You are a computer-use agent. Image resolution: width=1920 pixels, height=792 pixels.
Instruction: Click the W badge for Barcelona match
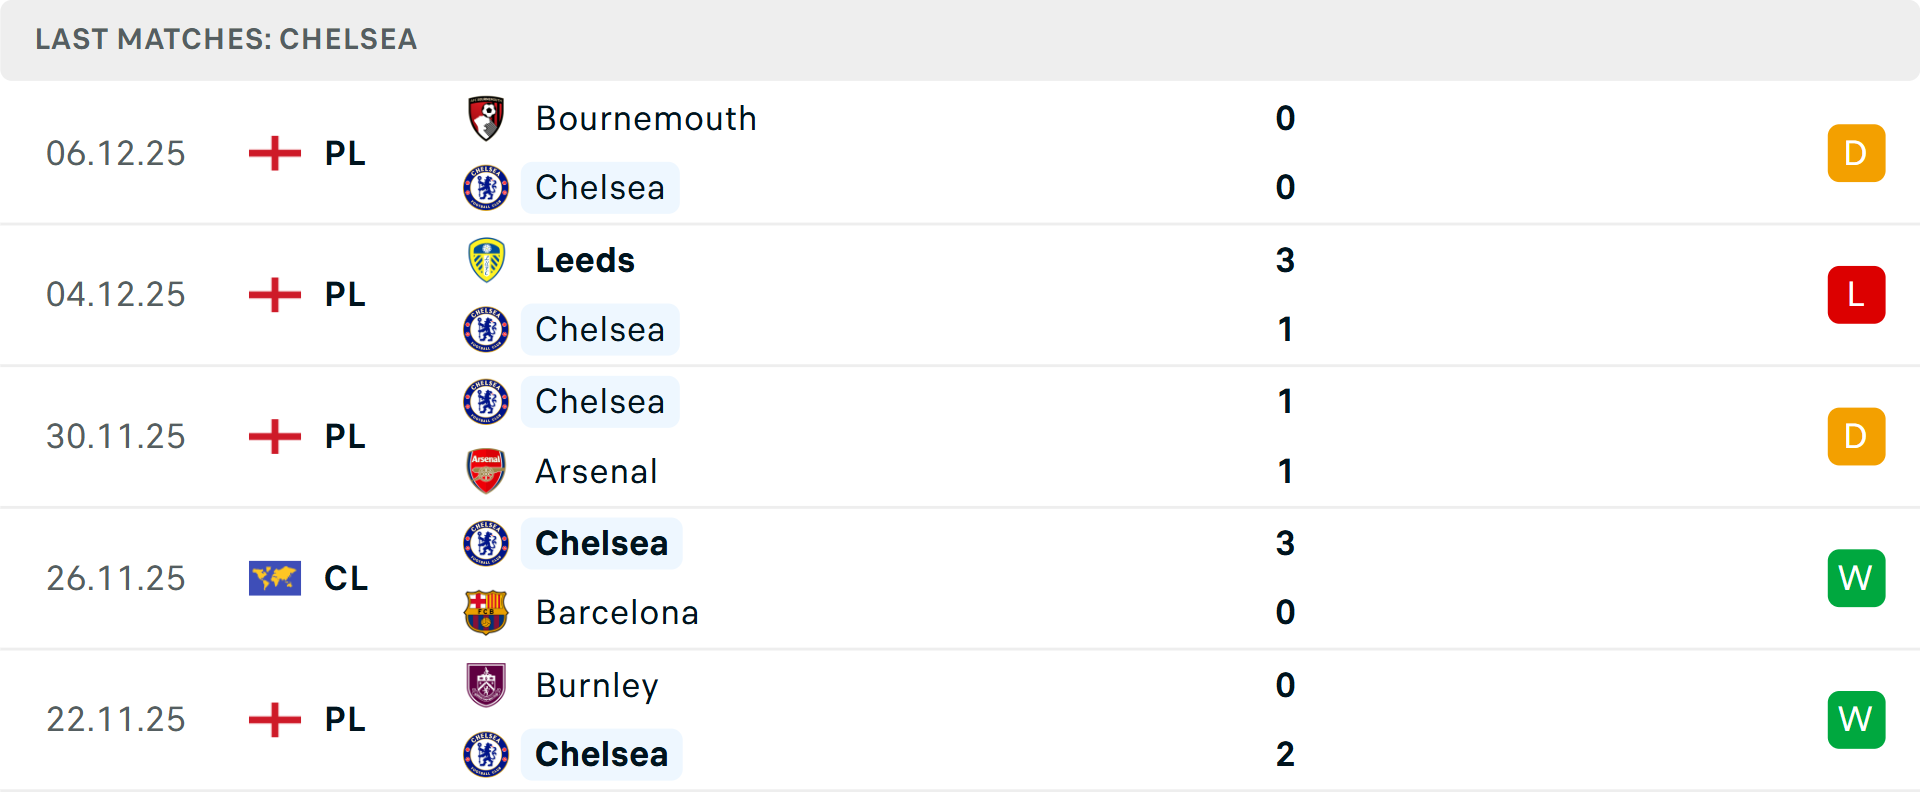(1856, 578)
